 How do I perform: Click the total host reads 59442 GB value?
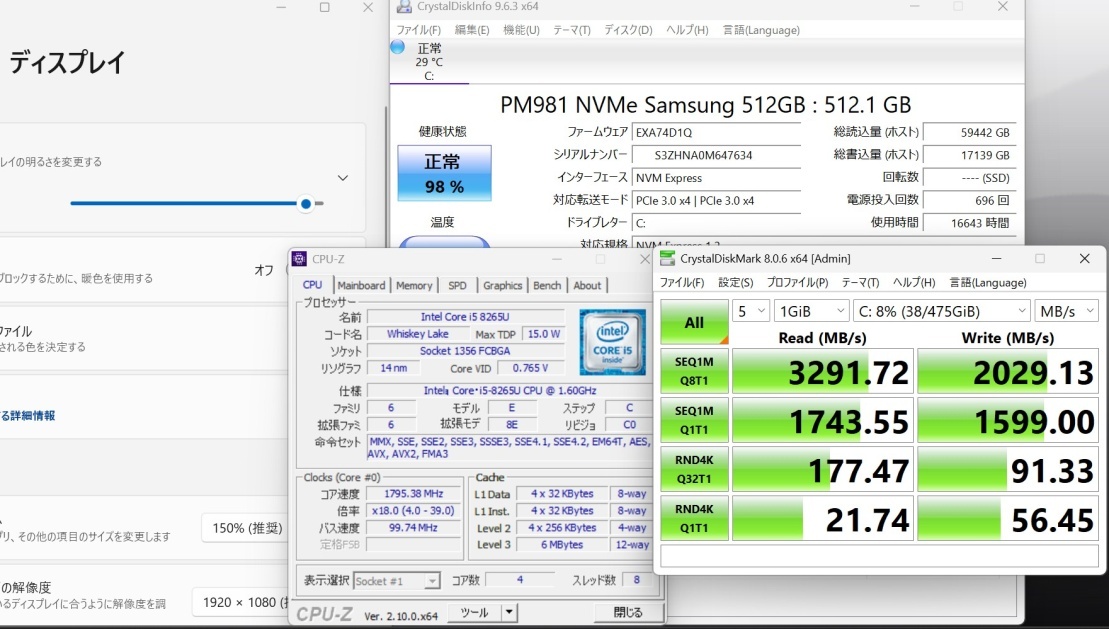(969, 132)
